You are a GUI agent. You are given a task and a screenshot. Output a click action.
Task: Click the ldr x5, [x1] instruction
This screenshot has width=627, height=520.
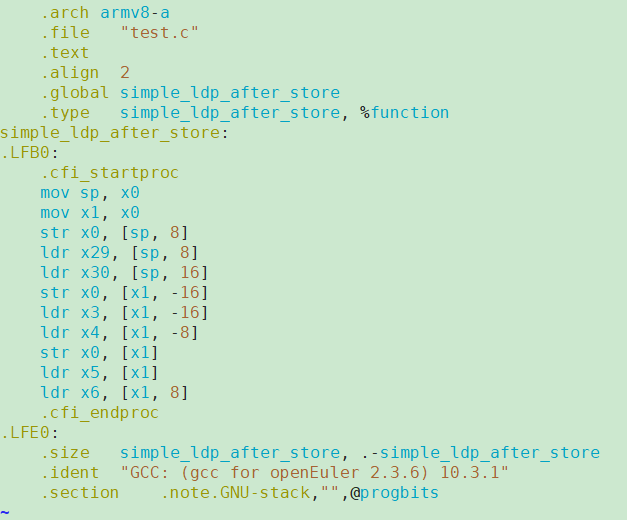click(x=100, y=373)
